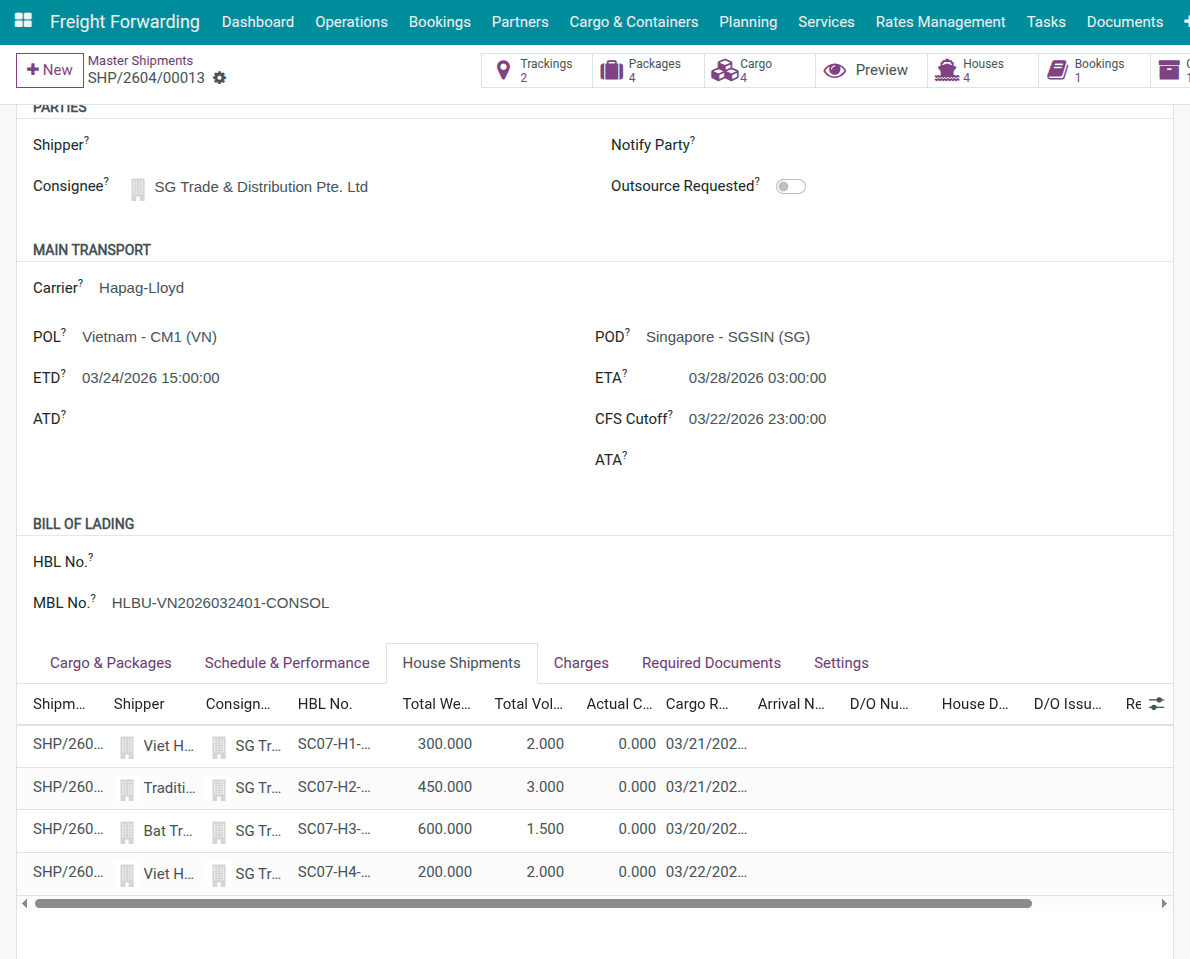Open the Rates Management menu
Image resolution: width=1190 pixels, height=959 pixels.
940,22
